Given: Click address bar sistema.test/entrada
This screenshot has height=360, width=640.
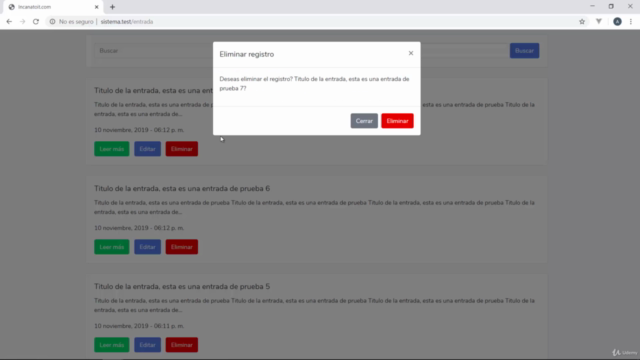Looking at the screenshot, I should [x=127, y=22].
